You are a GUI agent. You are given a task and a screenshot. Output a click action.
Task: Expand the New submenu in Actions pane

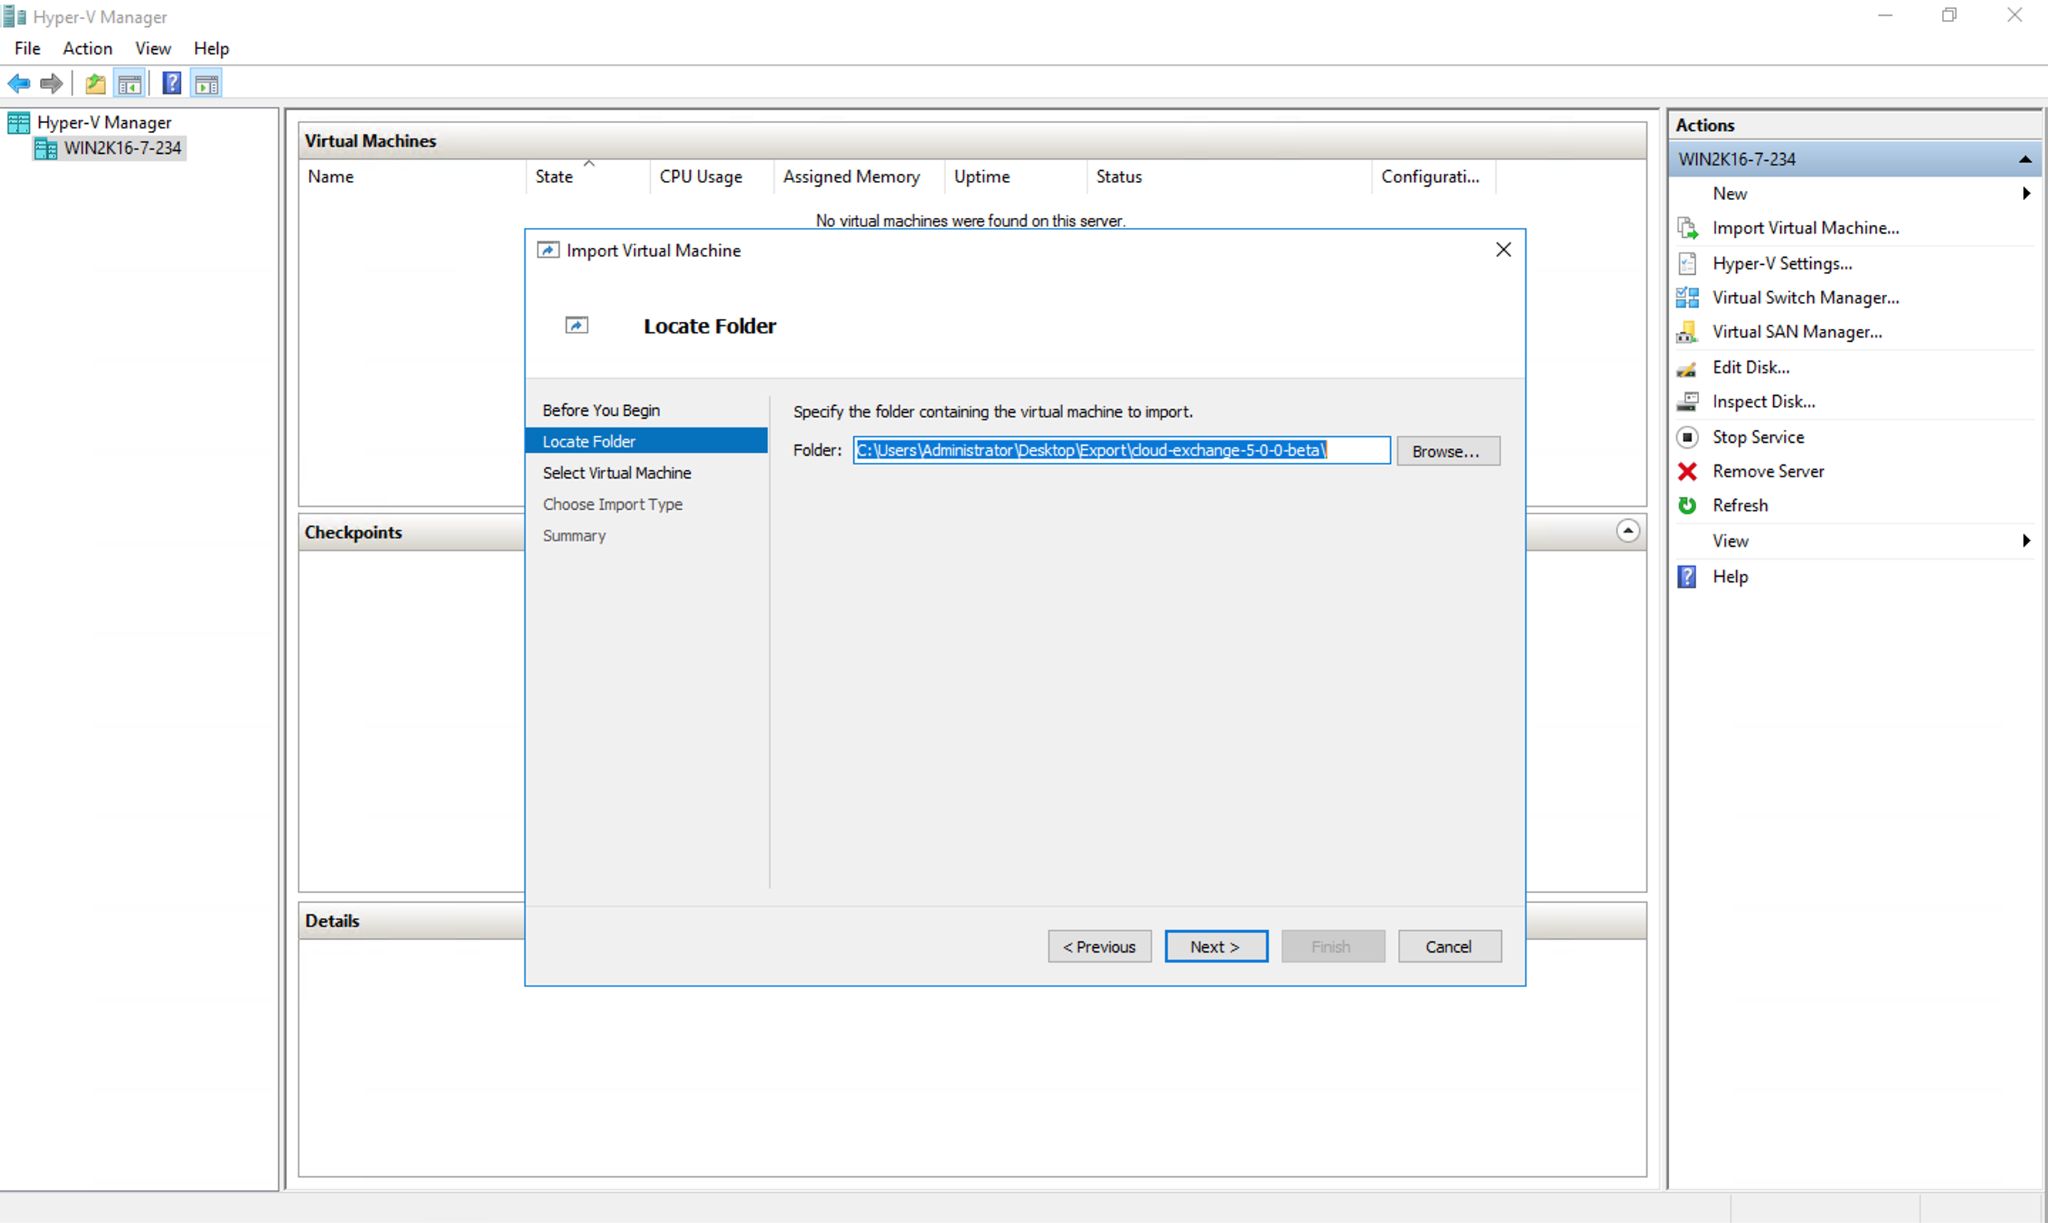click(x=2026, y=193)
